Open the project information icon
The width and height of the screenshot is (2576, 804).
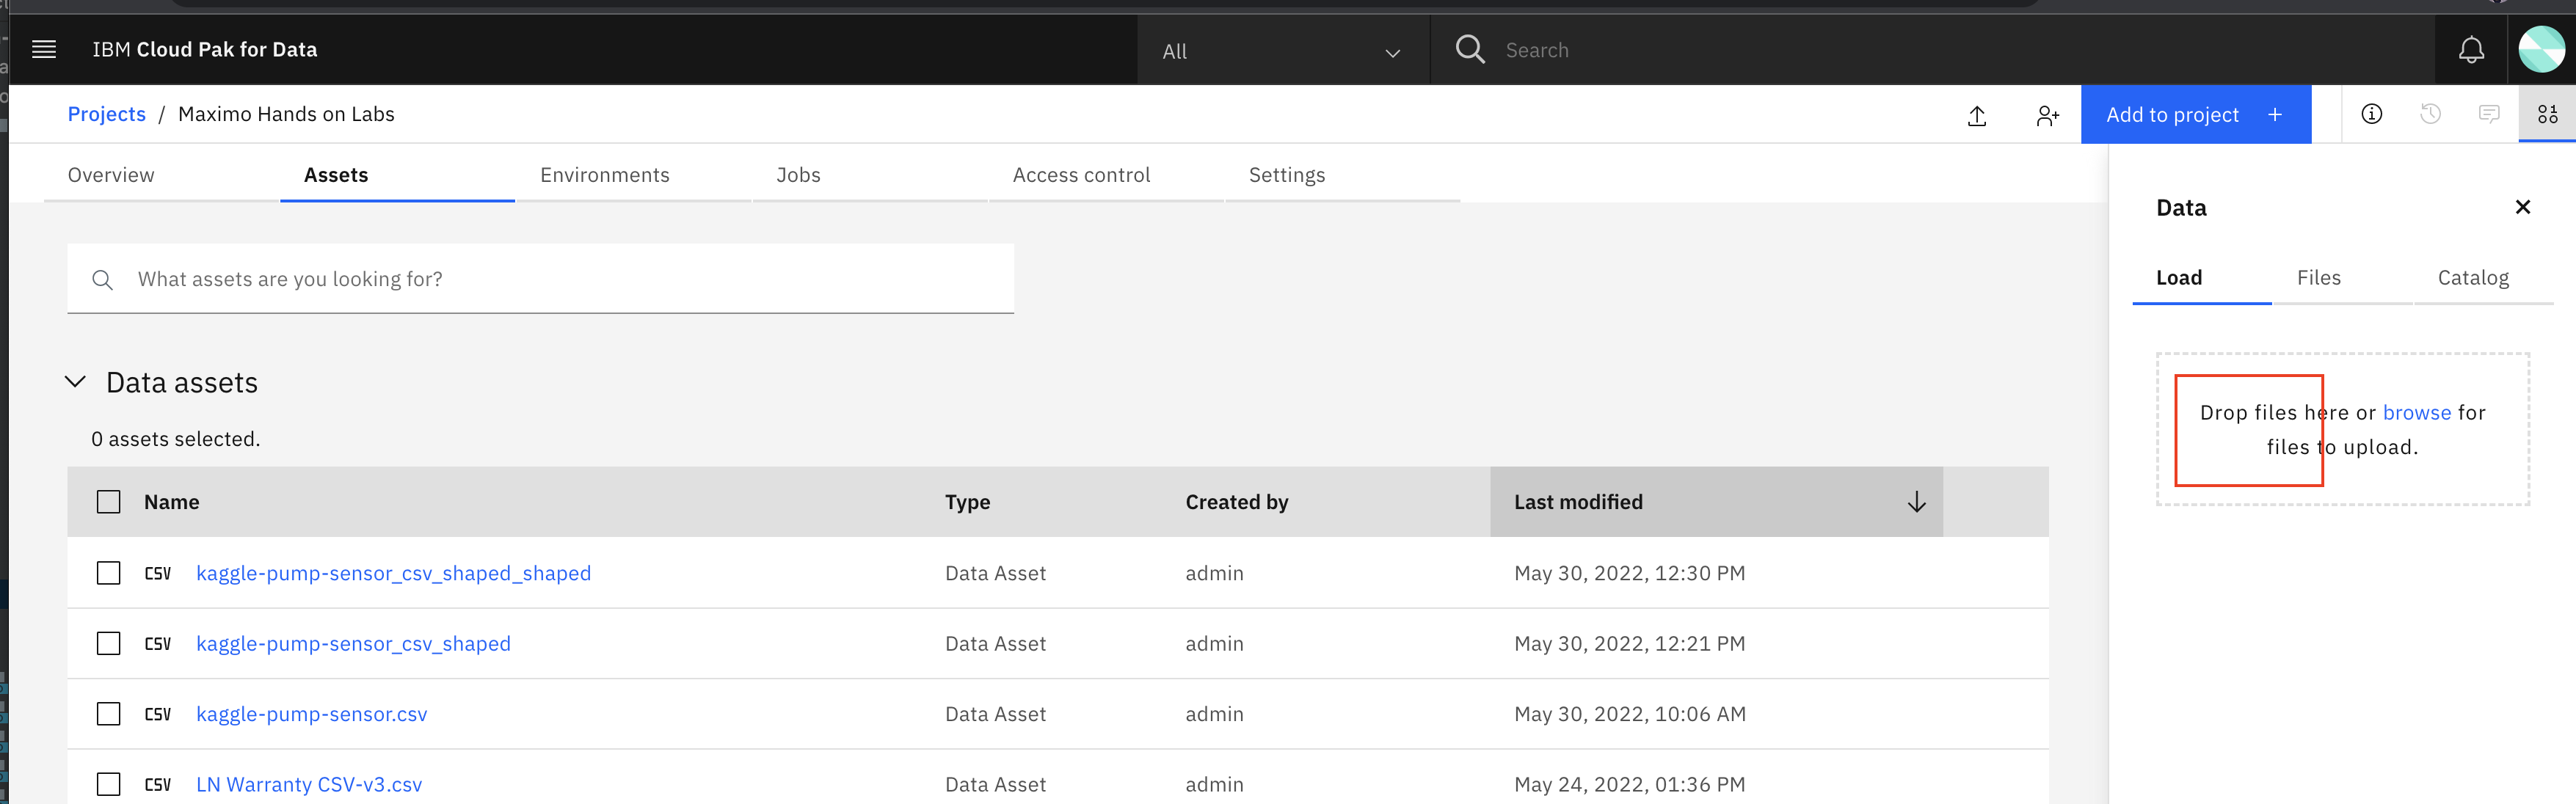pos(2372,114)
